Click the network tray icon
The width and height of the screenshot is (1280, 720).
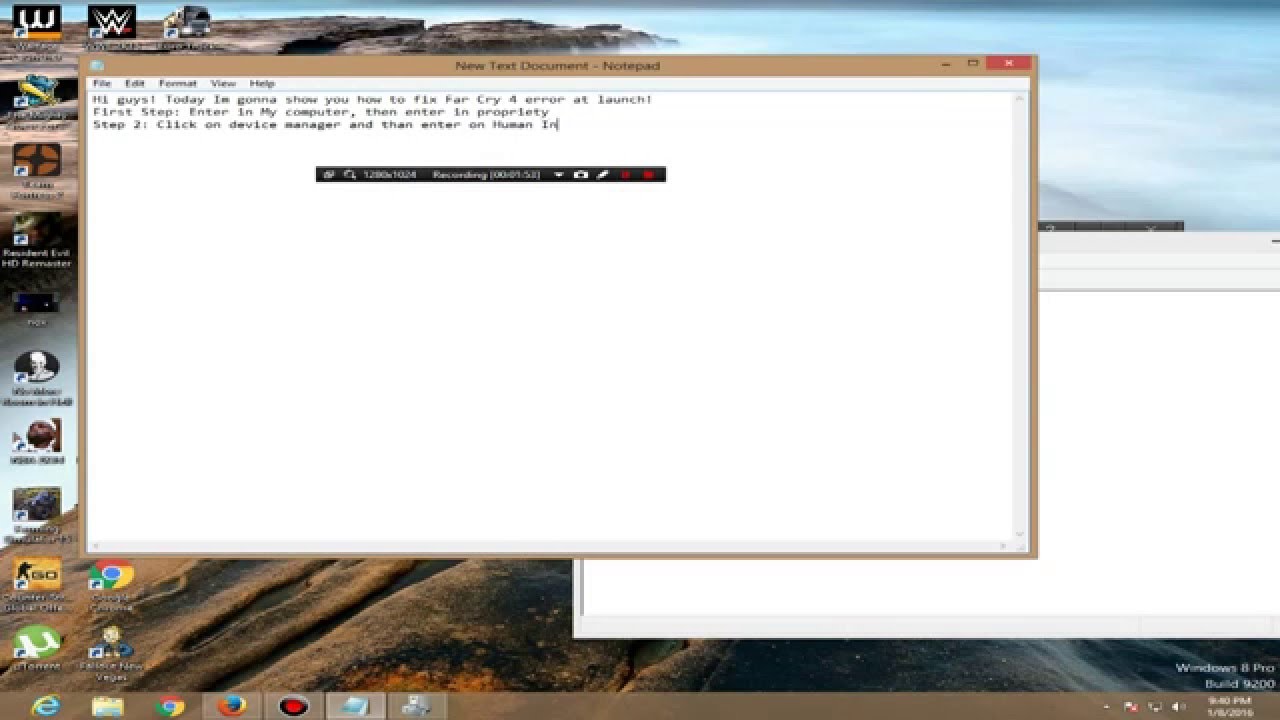[x=1153, y=707]
